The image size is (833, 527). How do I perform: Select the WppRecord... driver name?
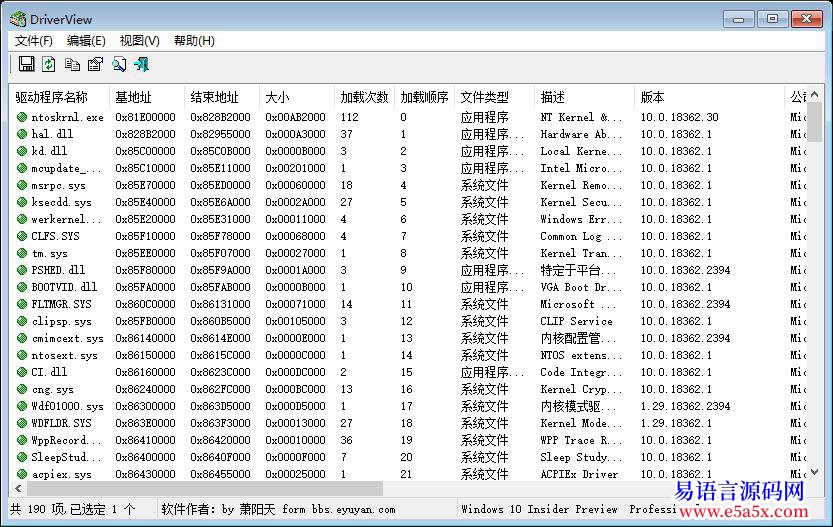tap(66, 440)
